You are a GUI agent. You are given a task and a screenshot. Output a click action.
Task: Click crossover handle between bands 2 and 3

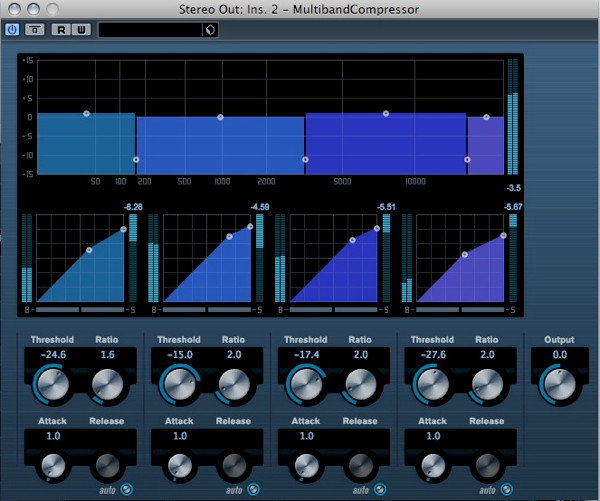[305, 160]
